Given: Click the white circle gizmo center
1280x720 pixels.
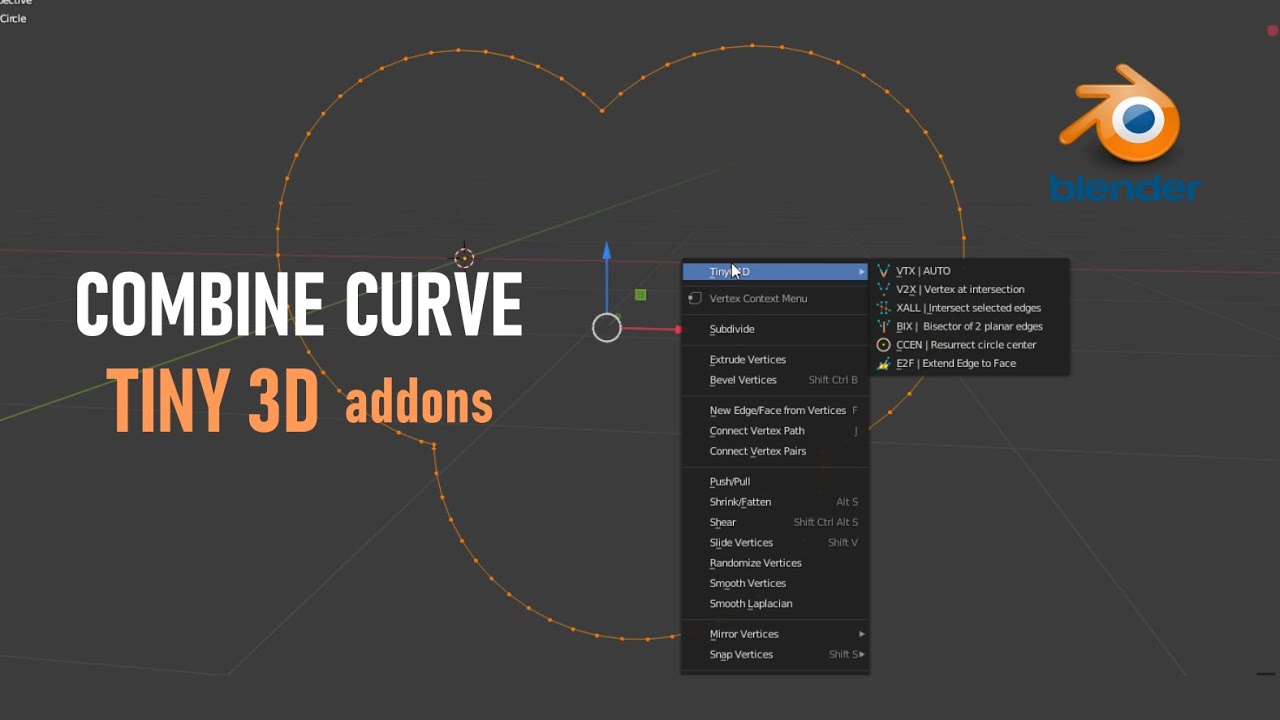Looking at the screenshot, I should [x=607, y=328].
